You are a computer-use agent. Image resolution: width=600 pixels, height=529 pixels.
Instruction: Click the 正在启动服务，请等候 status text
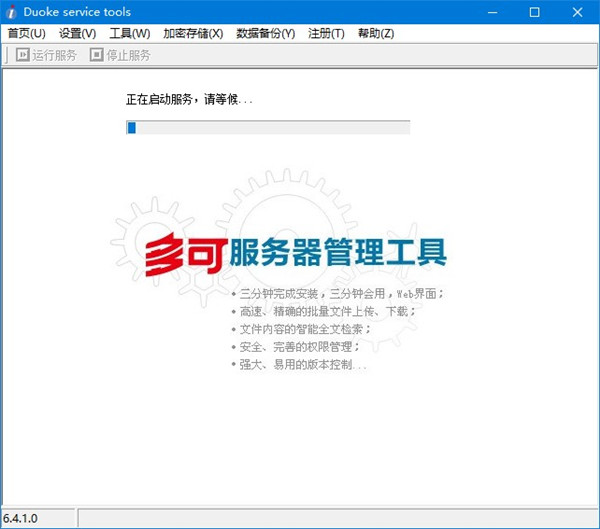pyautogui.click(x=189, y=100)
